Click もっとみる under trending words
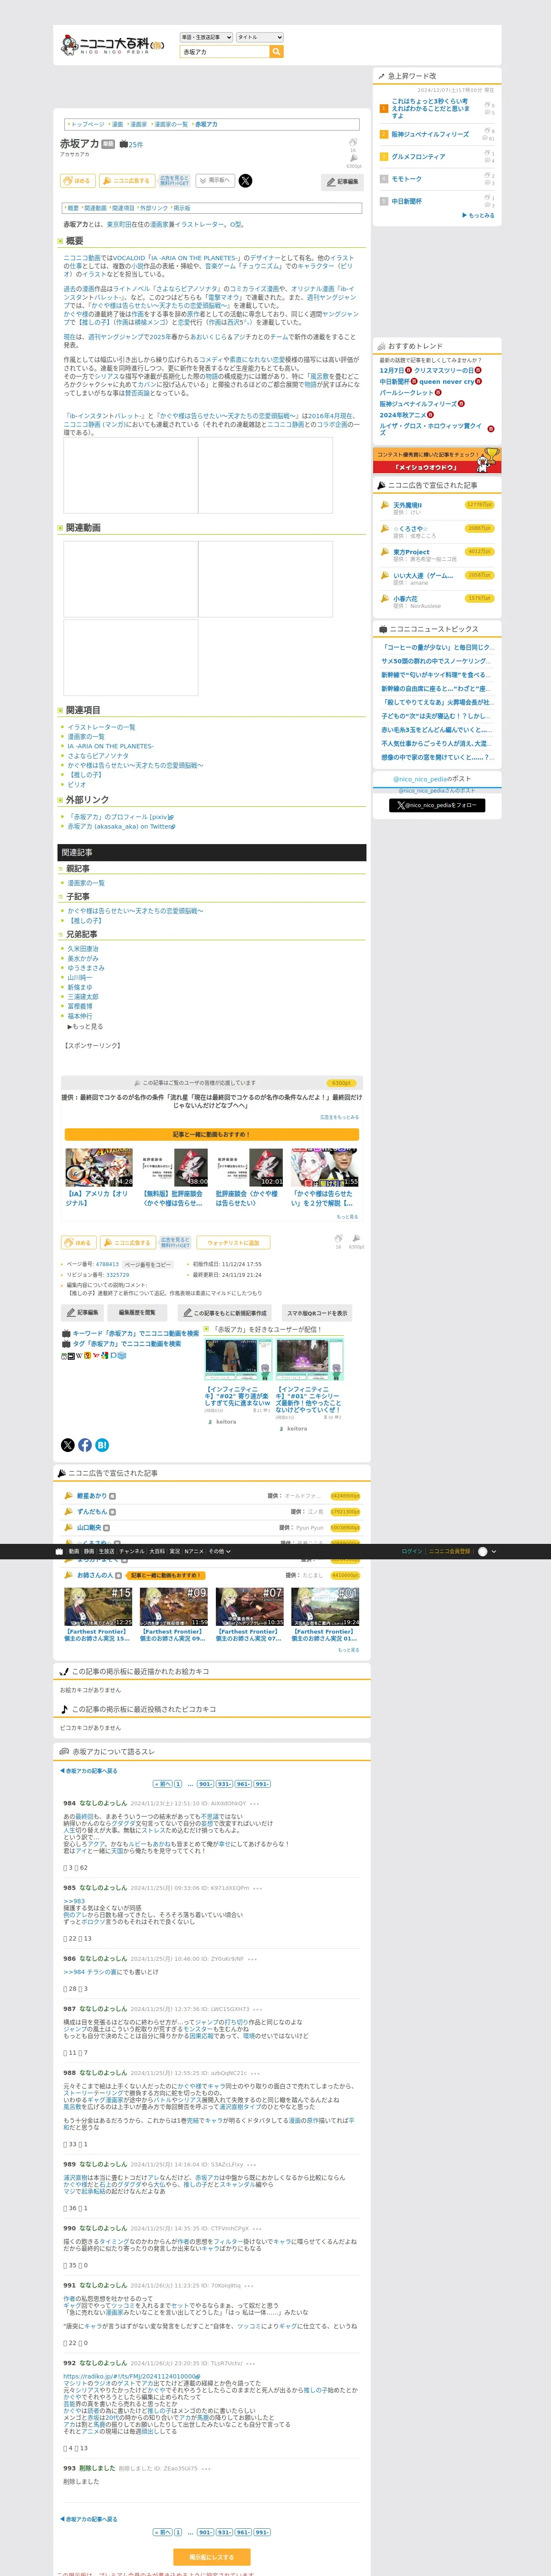Viewport: 551px width, 2576px height. click(x=478, y=215)
